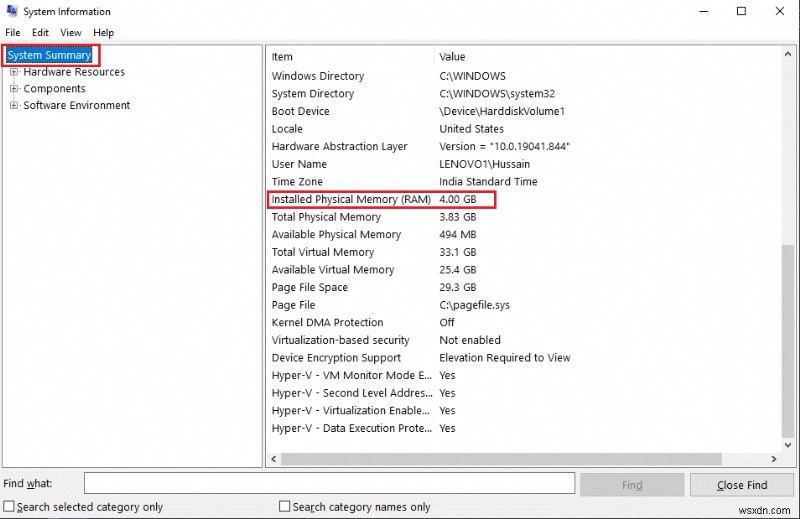Select the Device Encryption Support row
This screenshot has height=519, width=800.
(x=524, y=358)
